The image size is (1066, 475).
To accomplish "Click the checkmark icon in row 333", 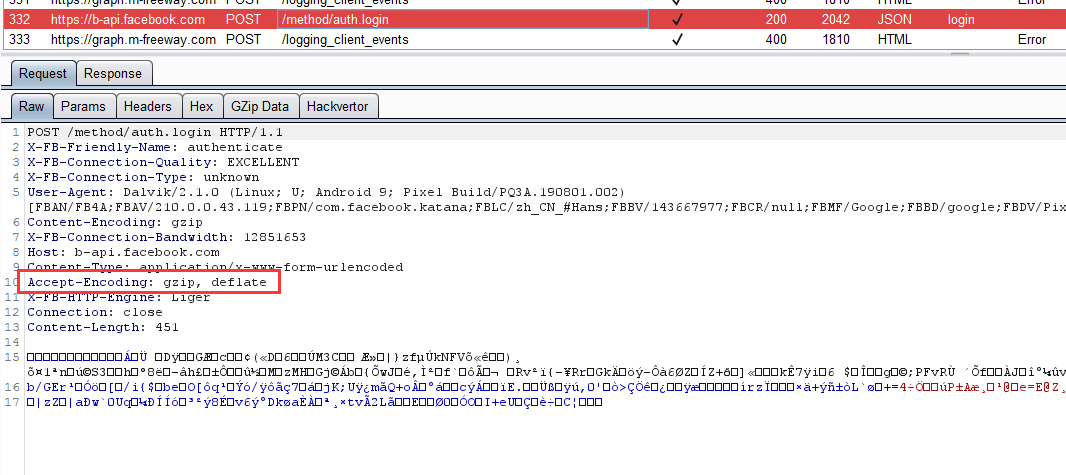I will 676,39.
